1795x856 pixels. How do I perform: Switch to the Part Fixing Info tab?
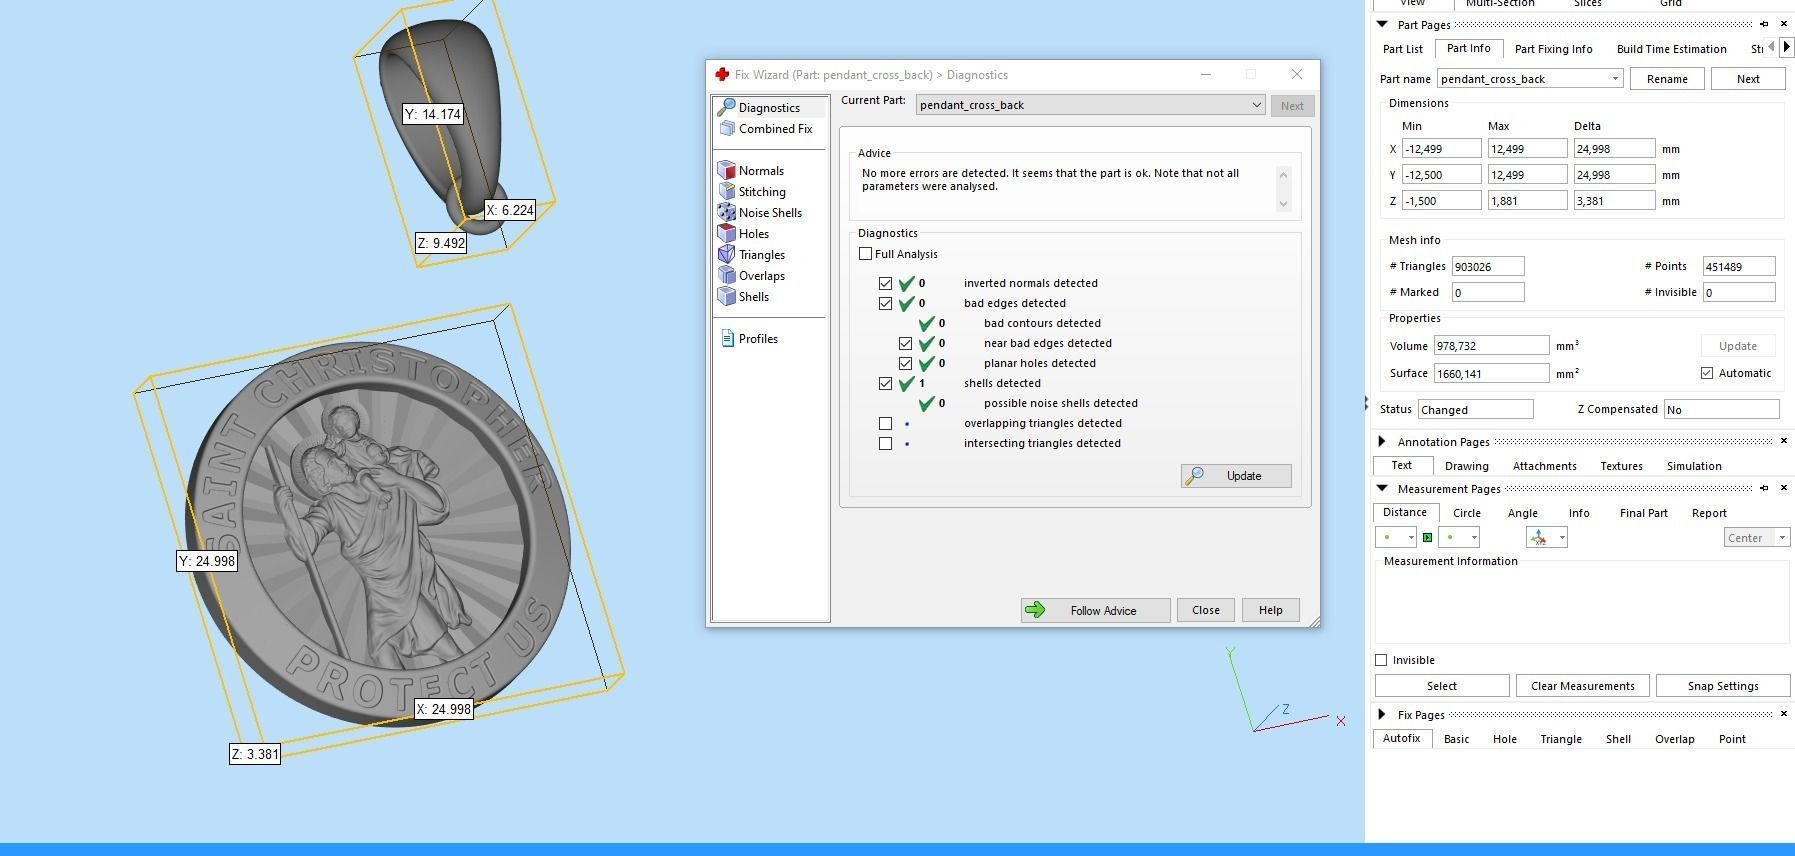(x=1553, y=49)
